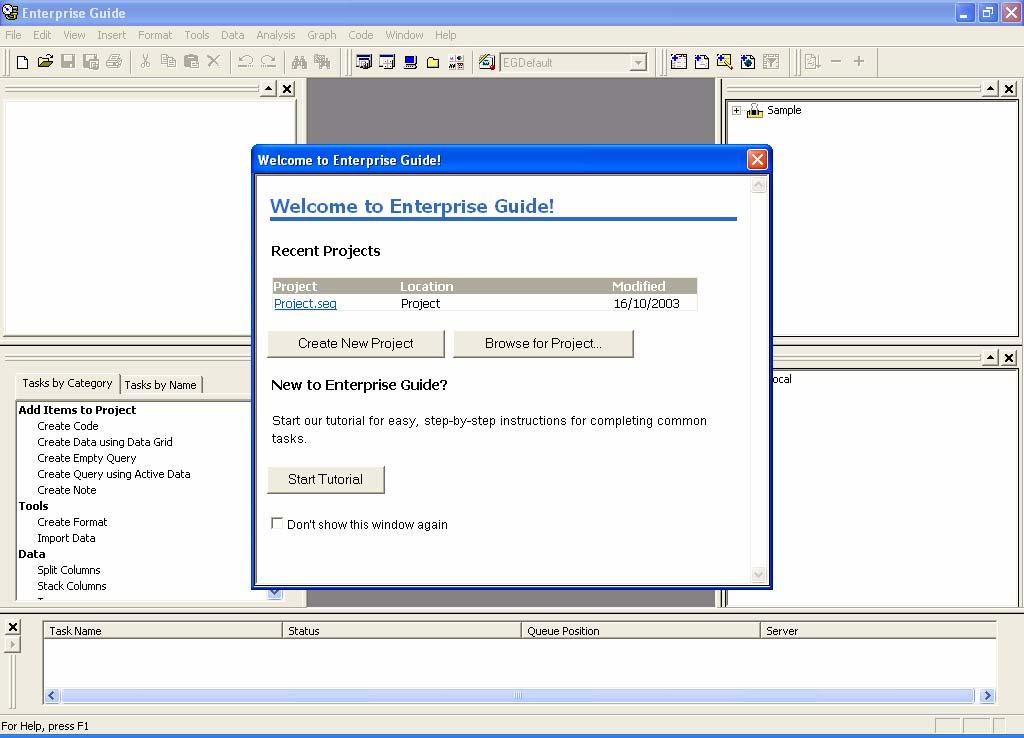Click the first icon right of EGDefault dropdown
This screenshot has height=738, width=1024.
[679, 62]
